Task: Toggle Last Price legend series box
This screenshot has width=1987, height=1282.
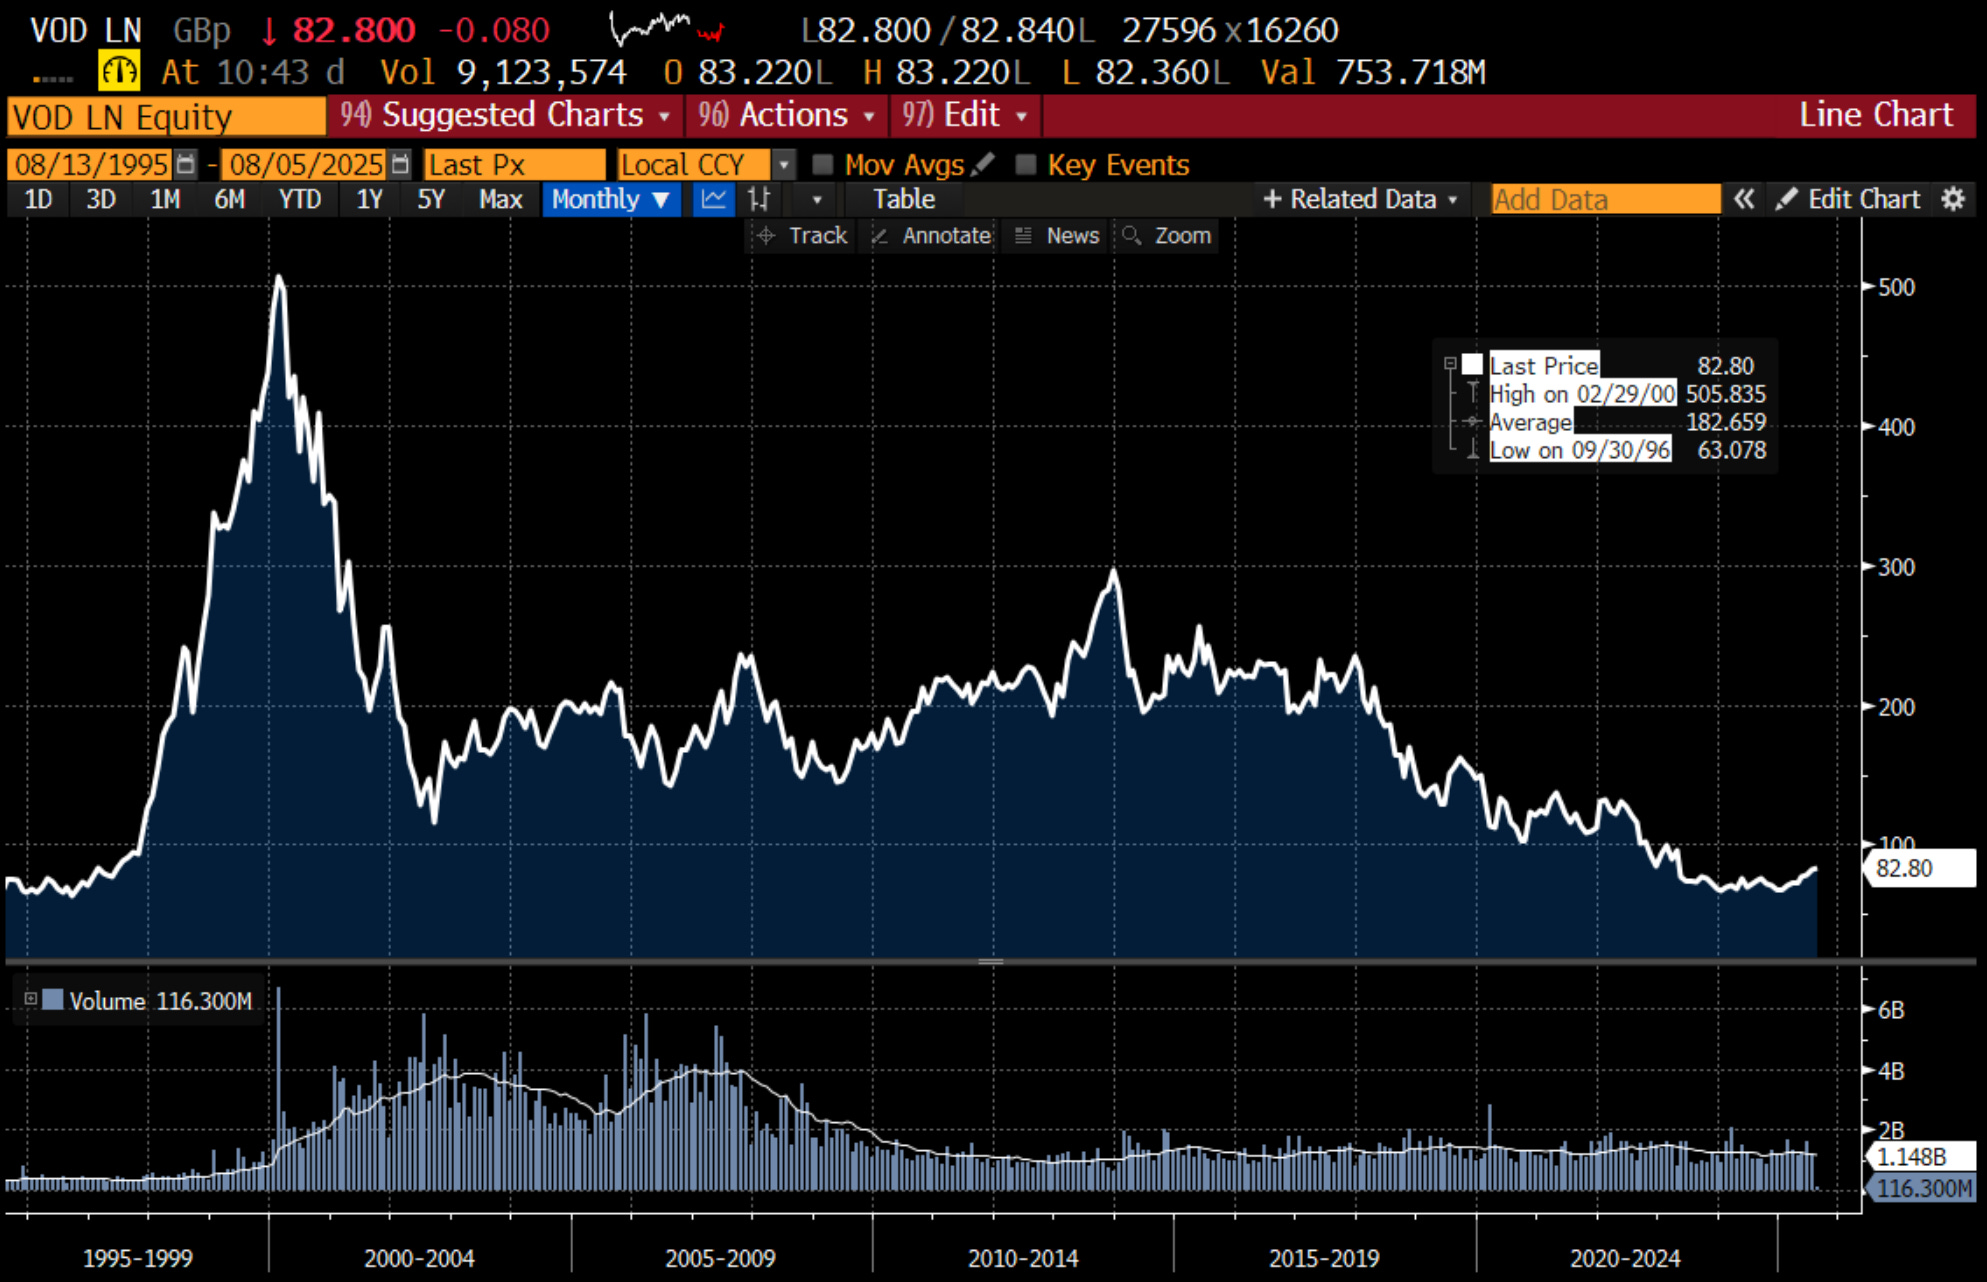Action: click(1472, 365)
